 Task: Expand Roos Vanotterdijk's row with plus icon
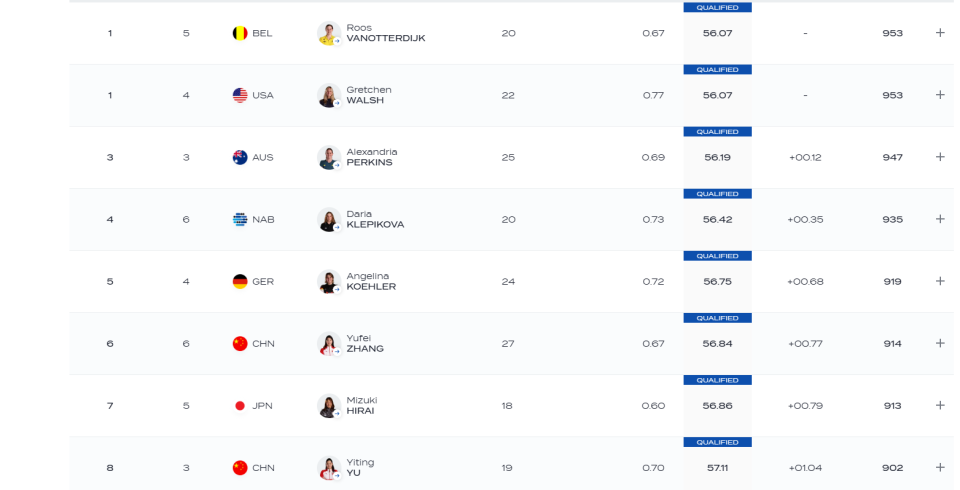click(940, 33)
